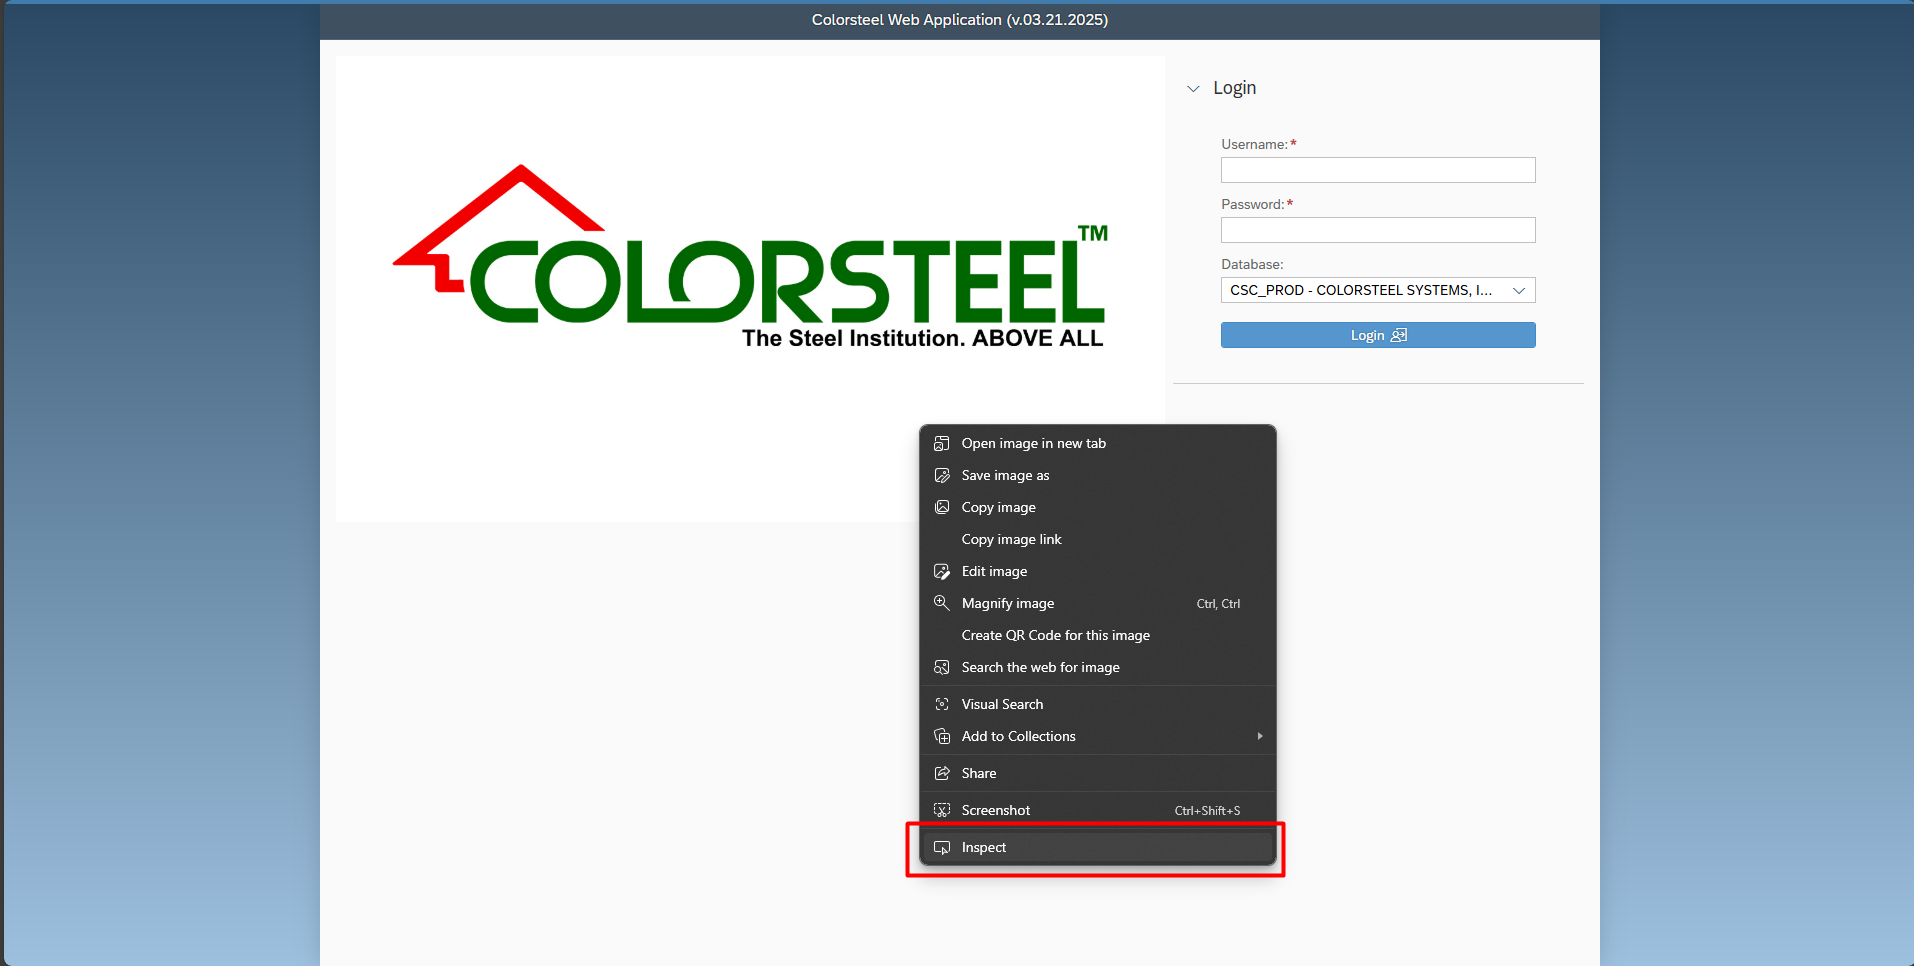The image size is (1914, 966).
Task: Select Inspect from the context menu
Action: tap(1097, 847)
